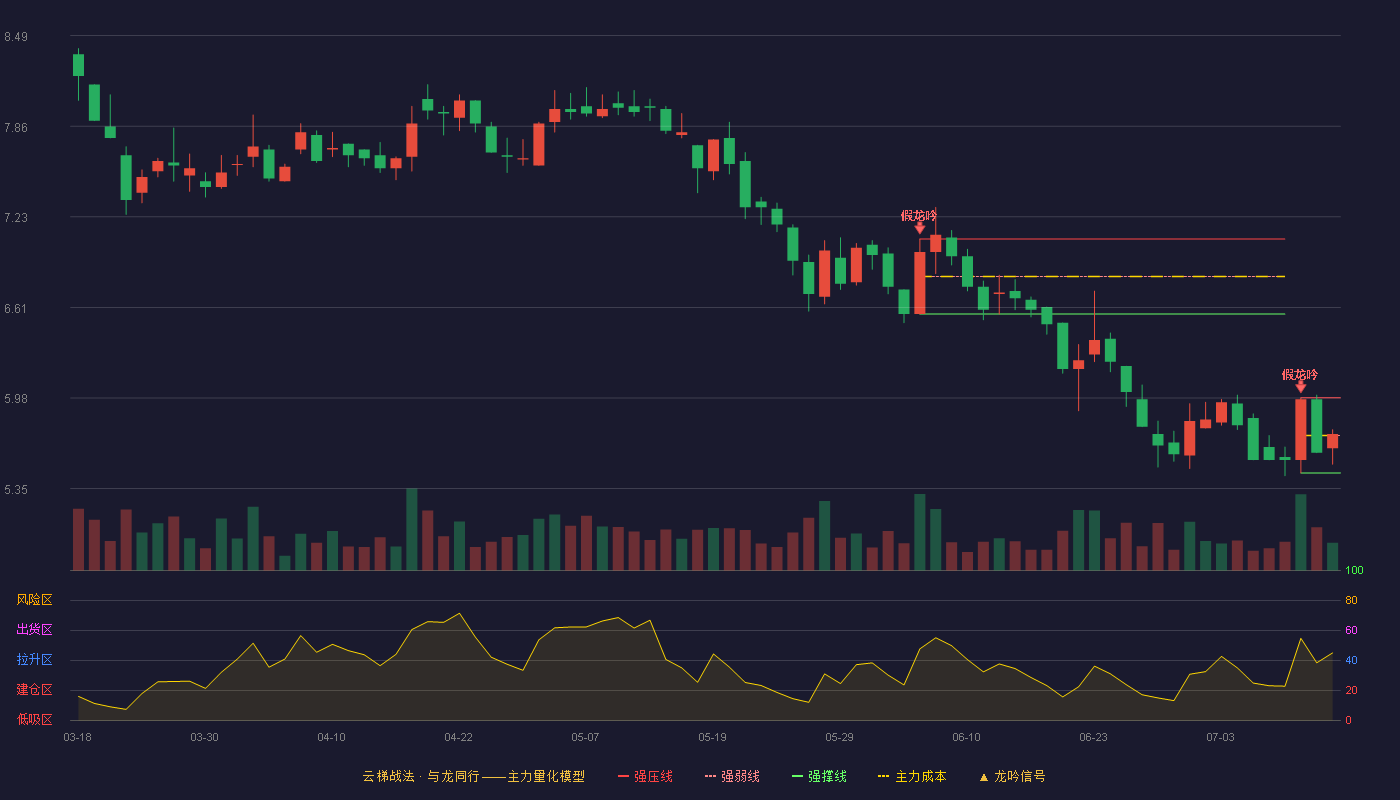Select the 出货区 zone label
Image resolution: width=1400 pixels, height=800 pixels.
point(34,630)
